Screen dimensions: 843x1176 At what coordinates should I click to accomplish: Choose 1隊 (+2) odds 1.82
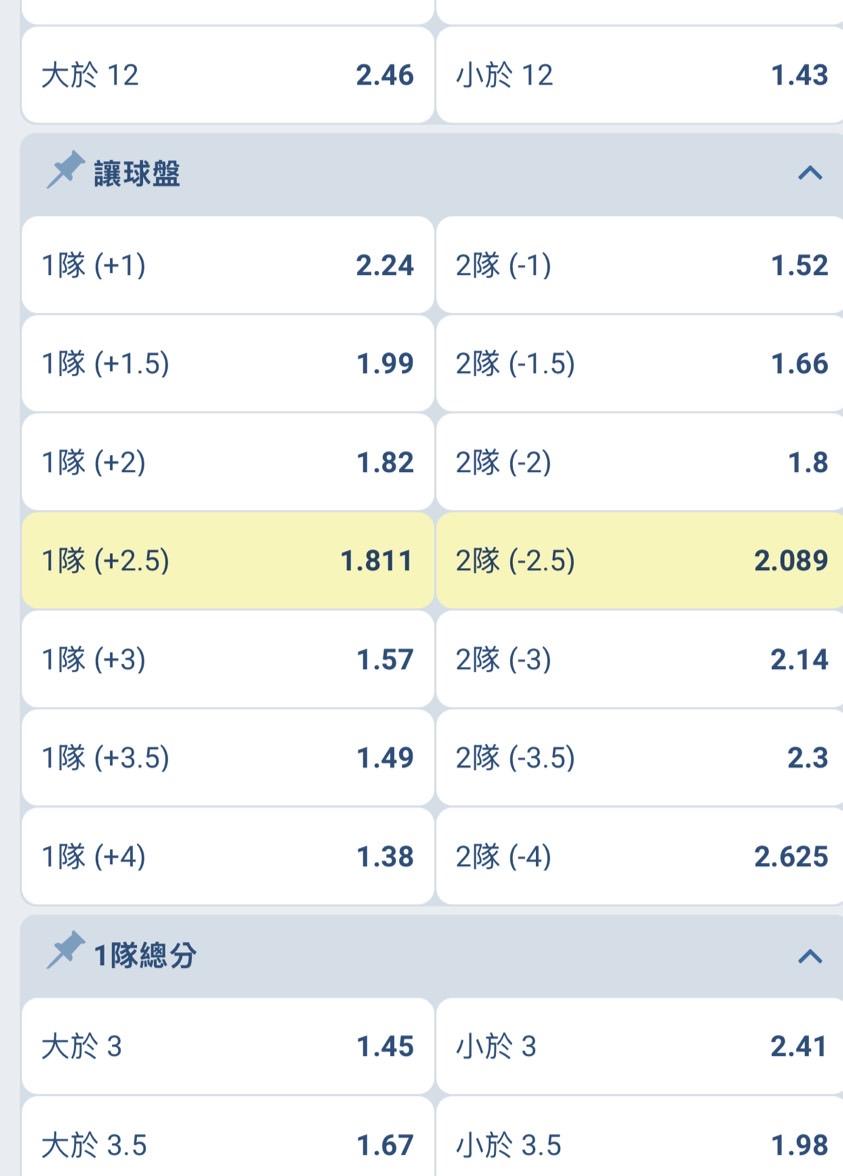click(x=228, y=462)
